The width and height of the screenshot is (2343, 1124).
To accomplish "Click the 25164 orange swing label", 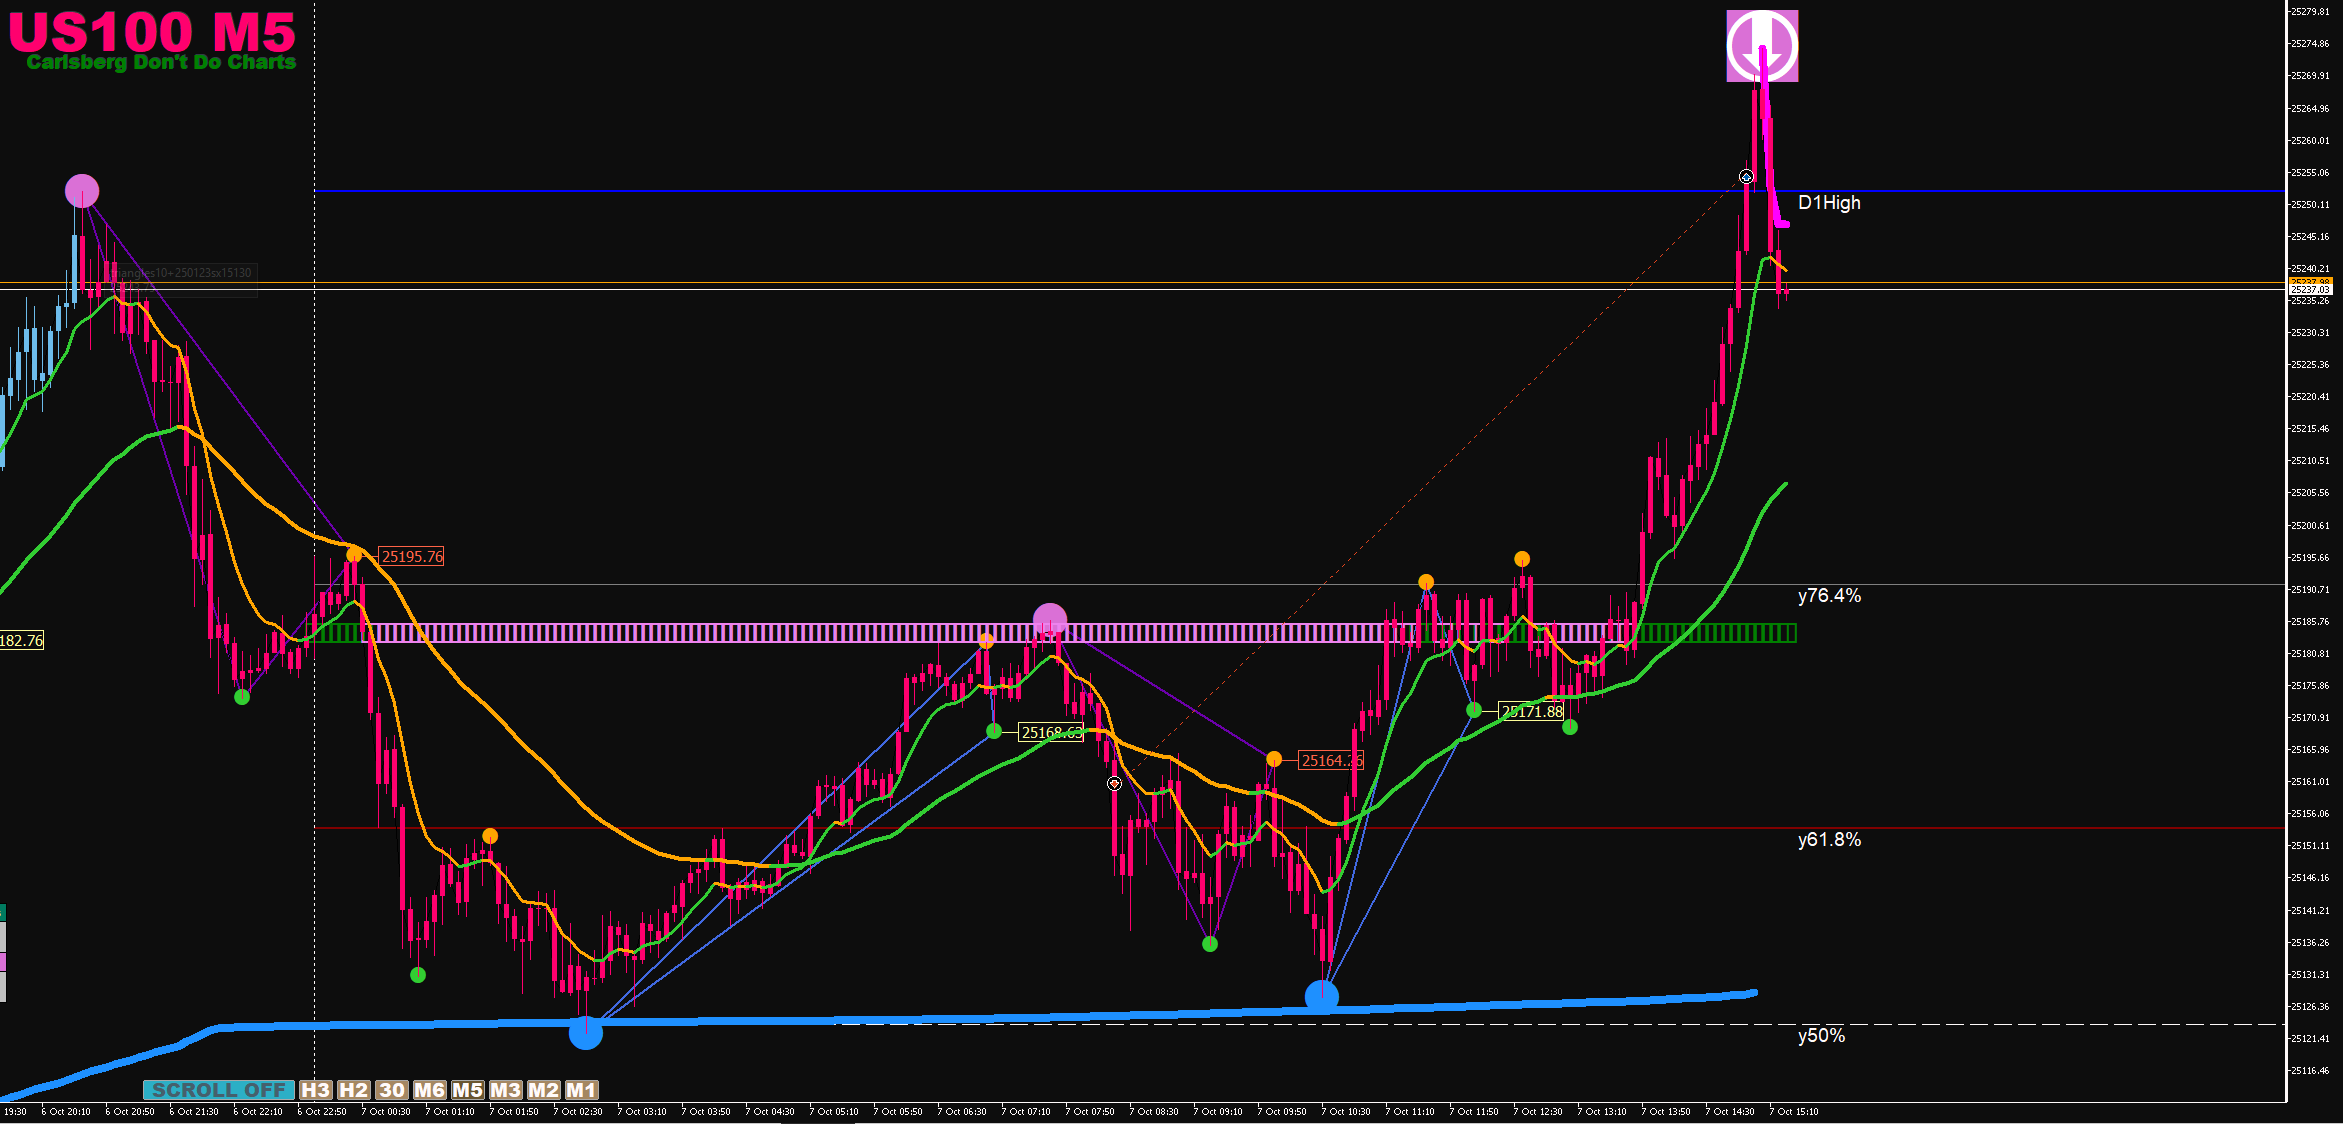I will 1331,761.
